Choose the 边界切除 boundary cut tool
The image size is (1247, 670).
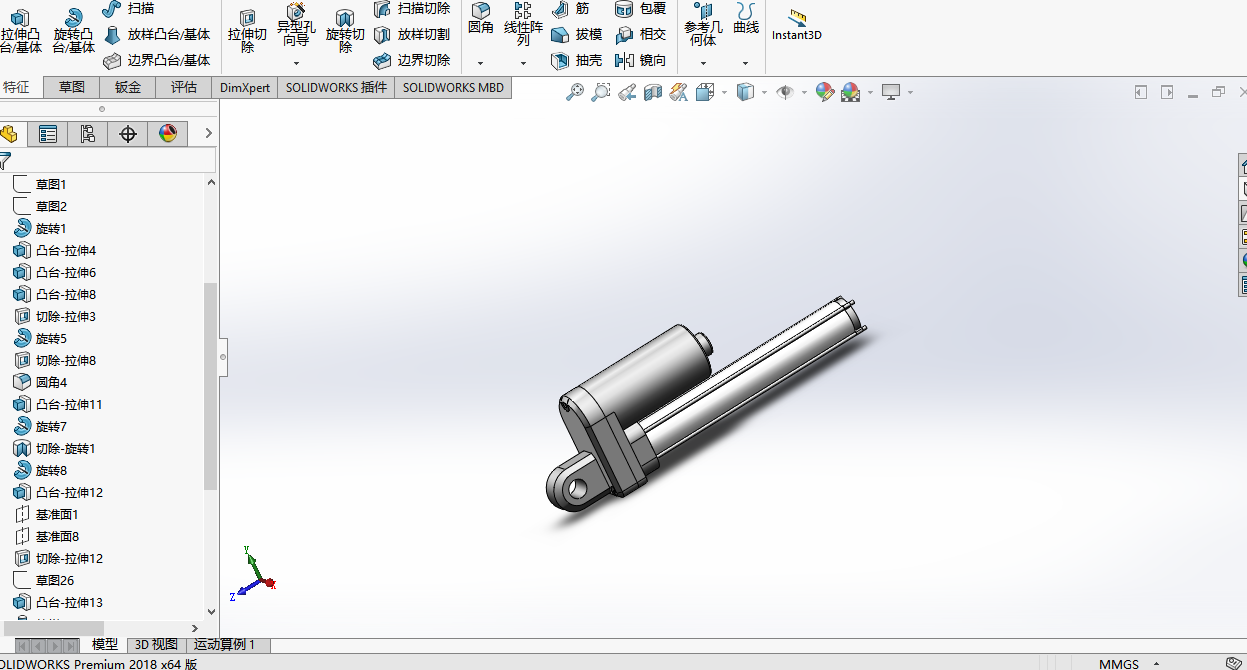411,60
